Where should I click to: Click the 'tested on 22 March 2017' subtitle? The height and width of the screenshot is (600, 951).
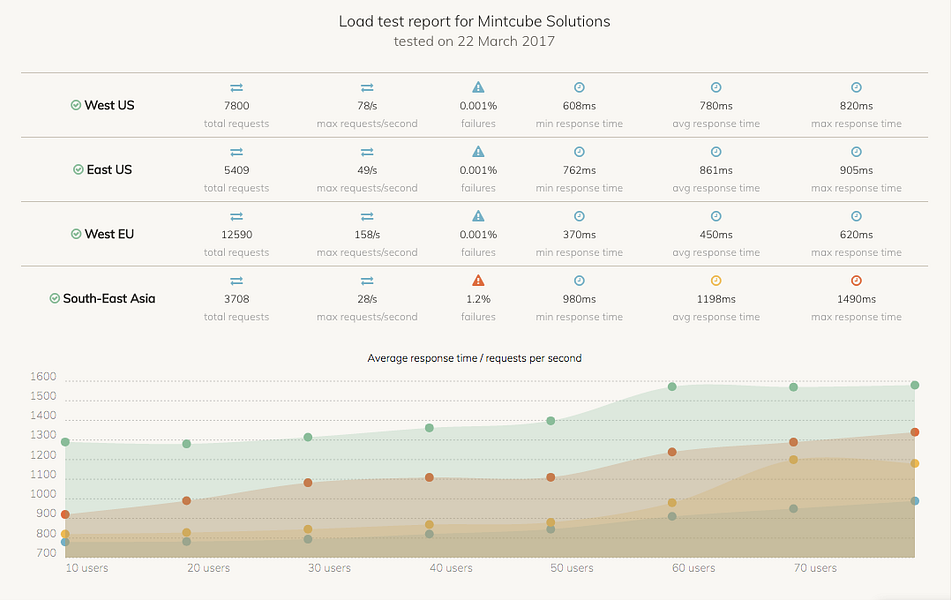click(x=474, y=41)
